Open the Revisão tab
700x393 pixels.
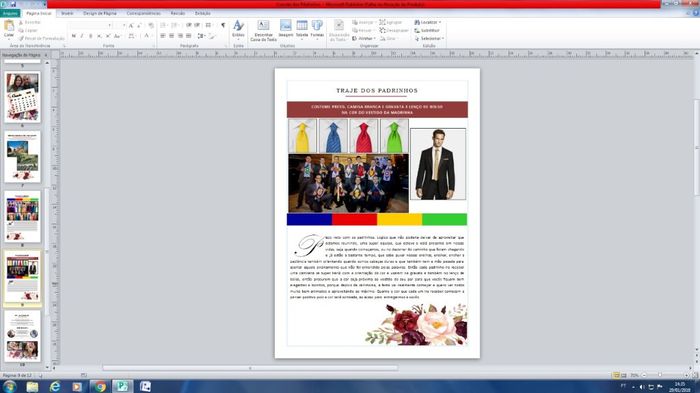178,13
